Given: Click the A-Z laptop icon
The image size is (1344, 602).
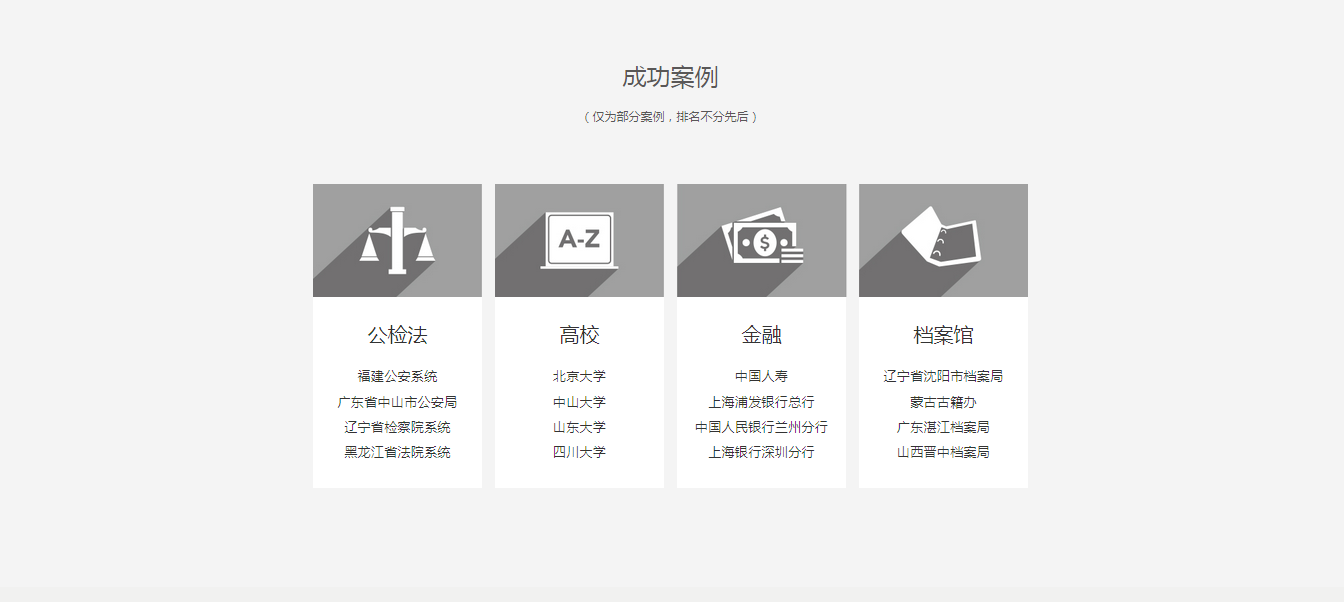Looking at the screenshot, I should tap(579, 241).
